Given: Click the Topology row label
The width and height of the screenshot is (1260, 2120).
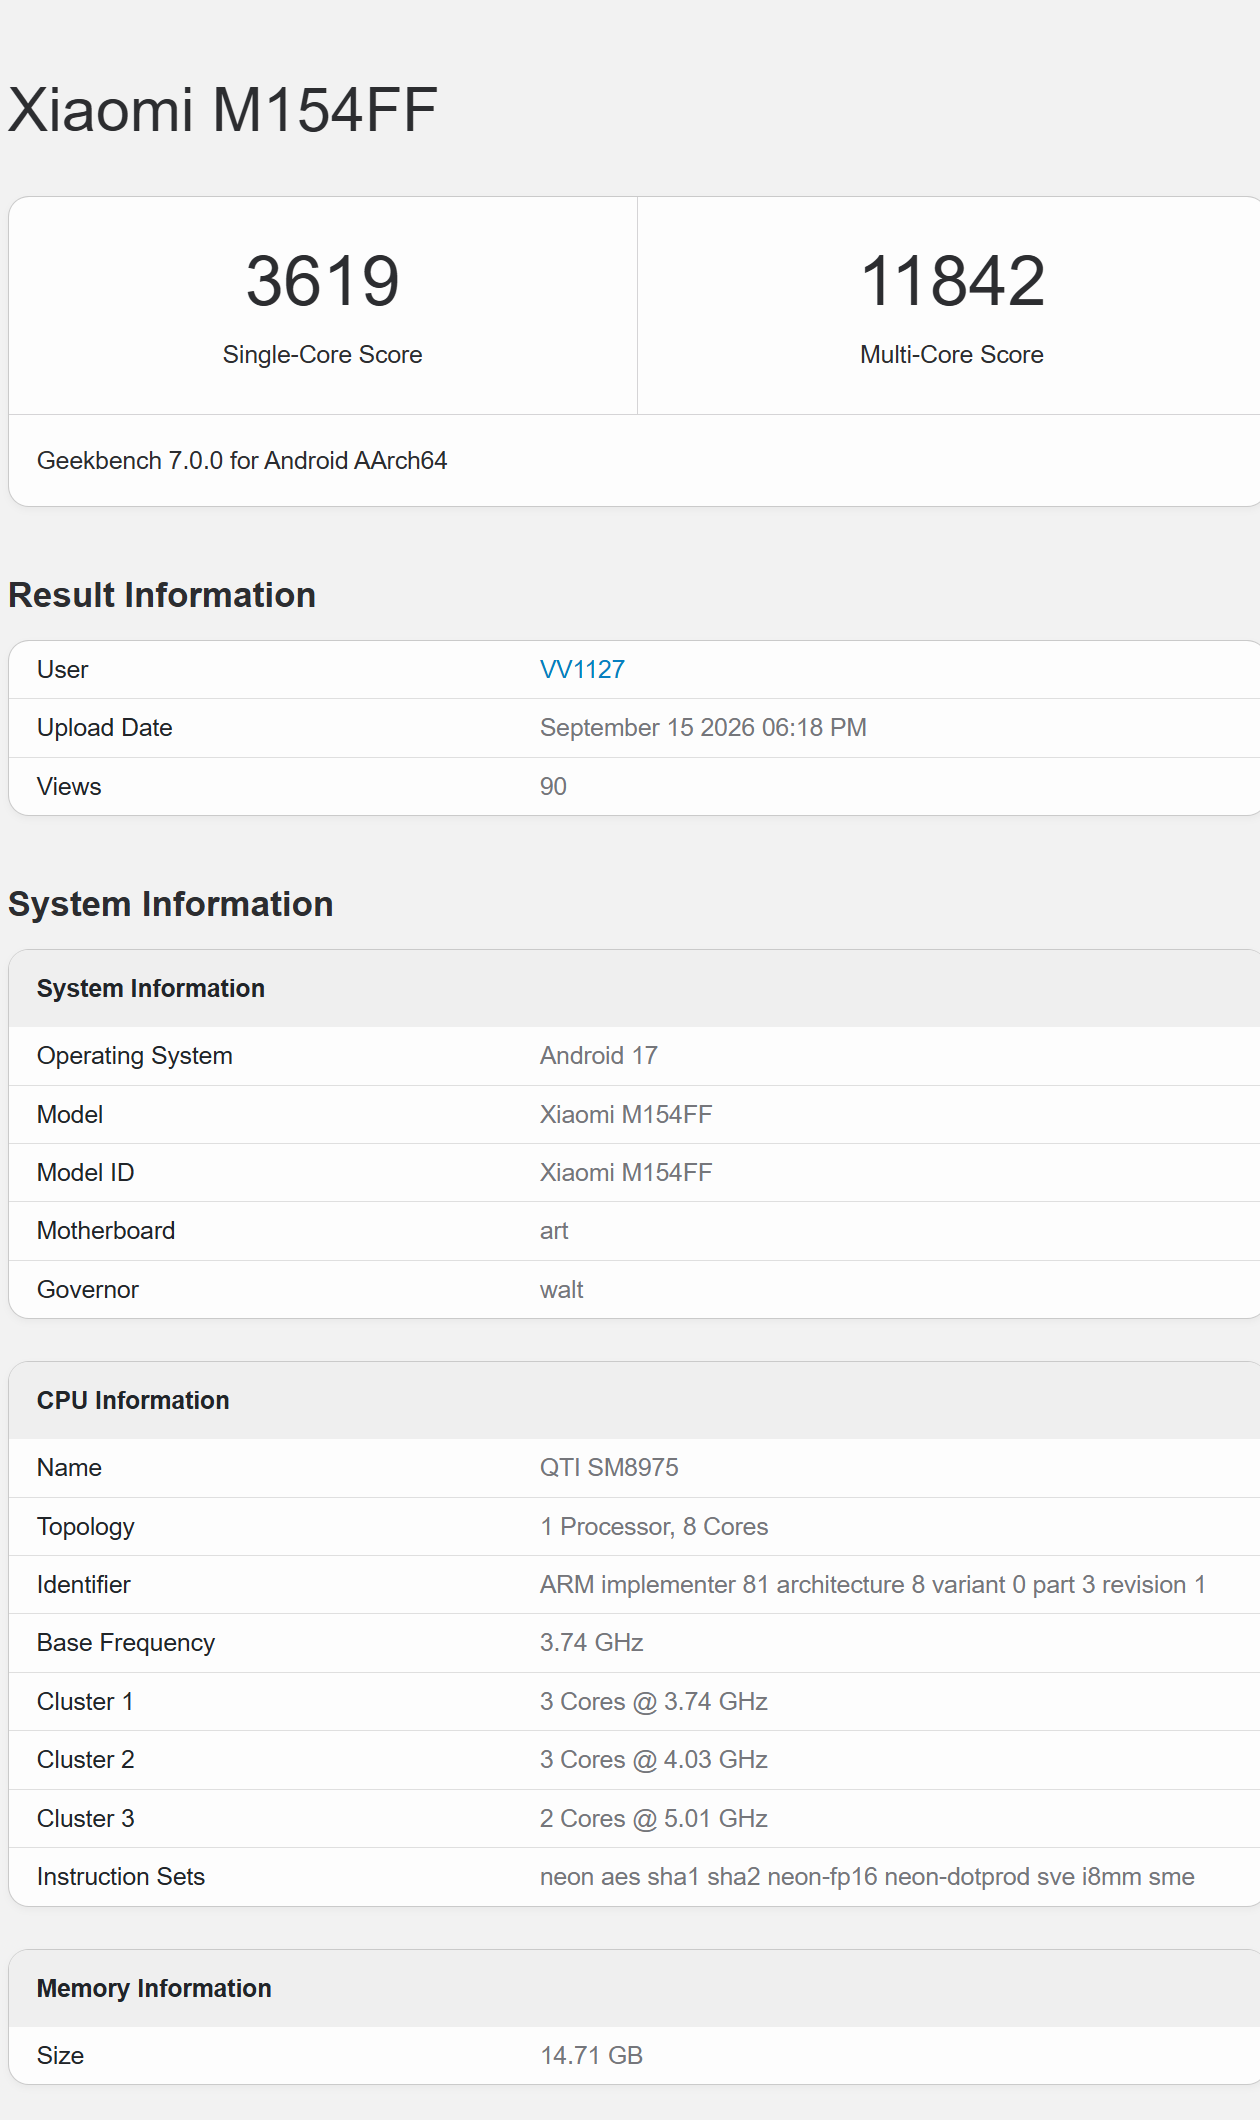Looking at the screenshot, I should click(x=86, y=1526).
